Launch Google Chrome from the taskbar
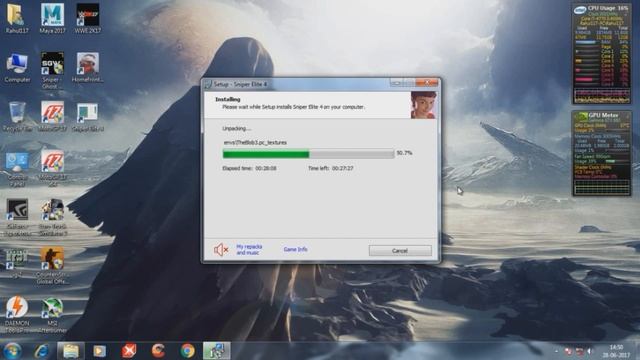This screenshot has height=360, width=640. point(188,351)
